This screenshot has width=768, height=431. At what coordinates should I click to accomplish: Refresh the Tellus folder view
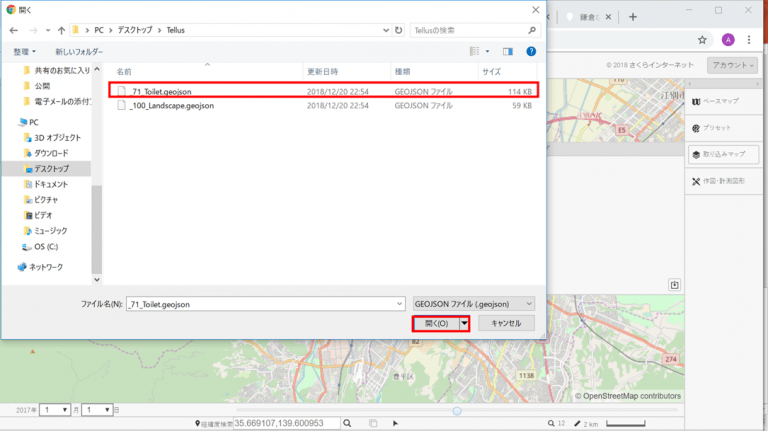[399, 30]
